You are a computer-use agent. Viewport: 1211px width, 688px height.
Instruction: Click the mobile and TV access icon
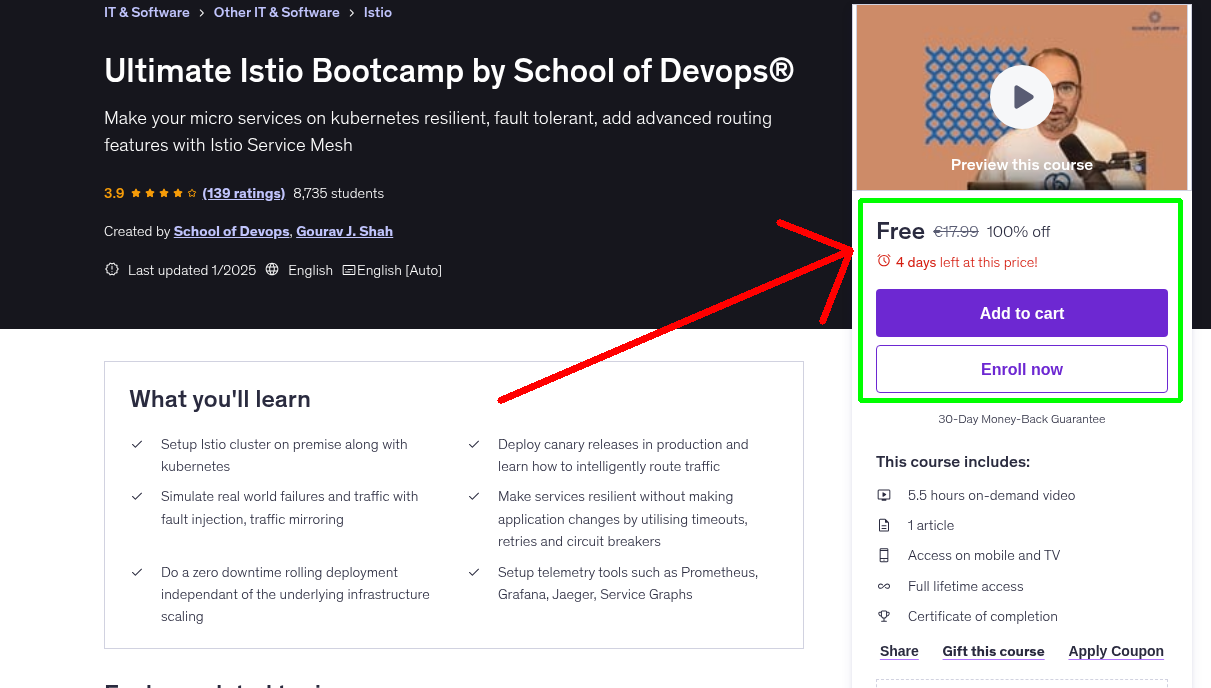[x=884, y=555]
